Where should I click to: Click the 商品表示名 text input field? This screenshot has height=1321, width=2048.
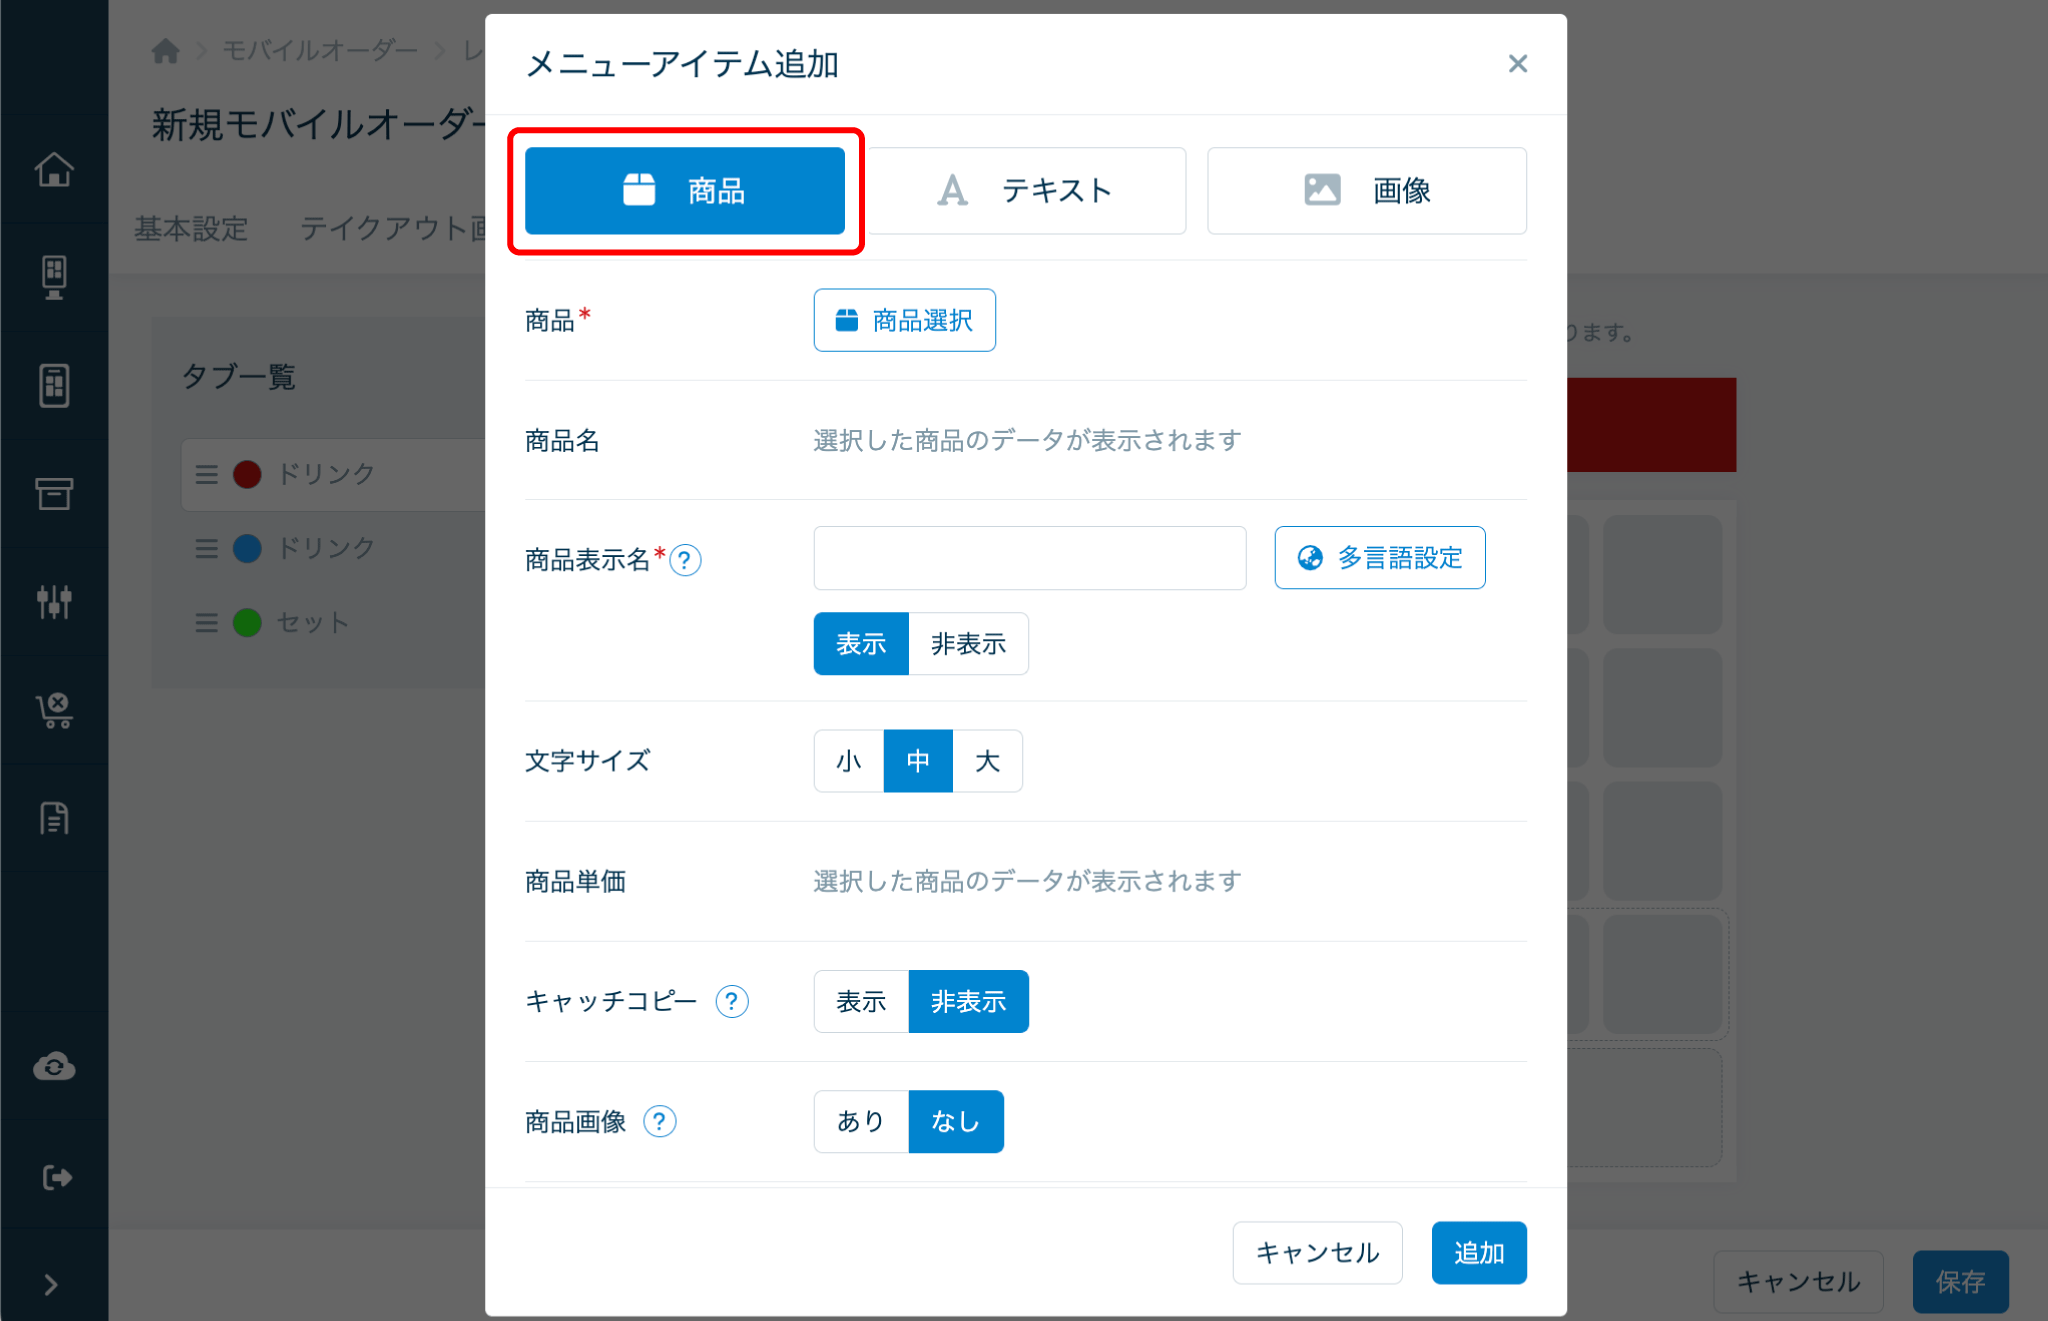(x=1029, y=558)
